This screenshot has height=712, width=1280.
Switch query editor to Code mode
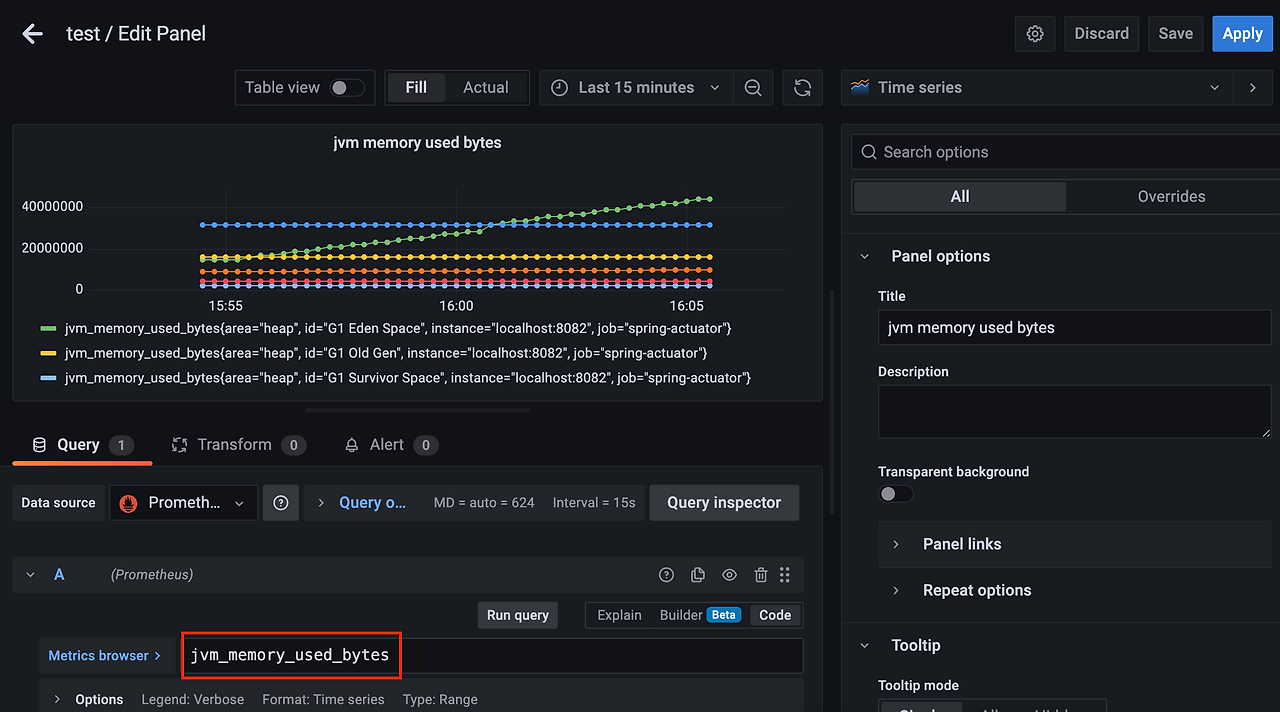[775, 615]
